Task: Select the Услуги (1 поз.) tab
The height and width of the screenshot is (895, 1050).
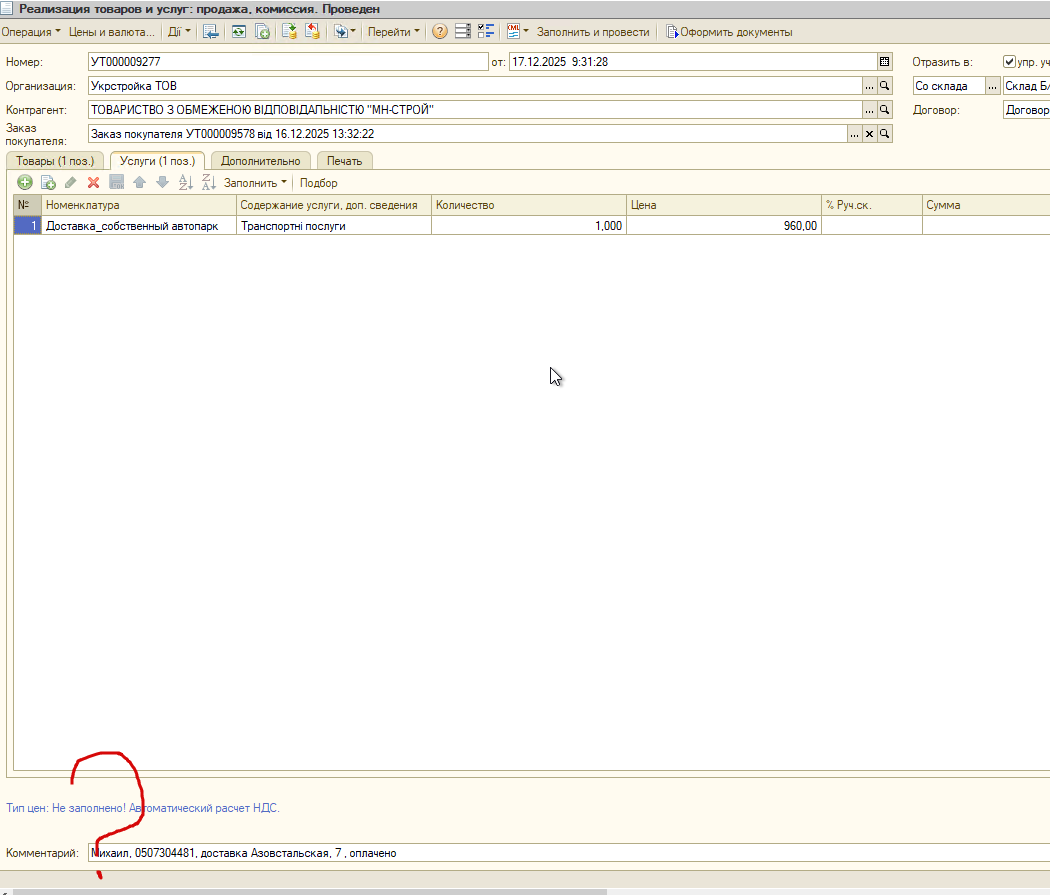Action: point(157,161)
